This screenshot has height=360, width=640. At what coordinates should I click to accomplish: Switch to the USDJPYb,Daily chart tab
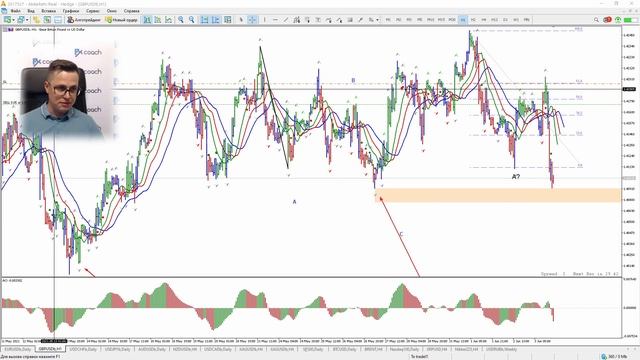[118, 349]
